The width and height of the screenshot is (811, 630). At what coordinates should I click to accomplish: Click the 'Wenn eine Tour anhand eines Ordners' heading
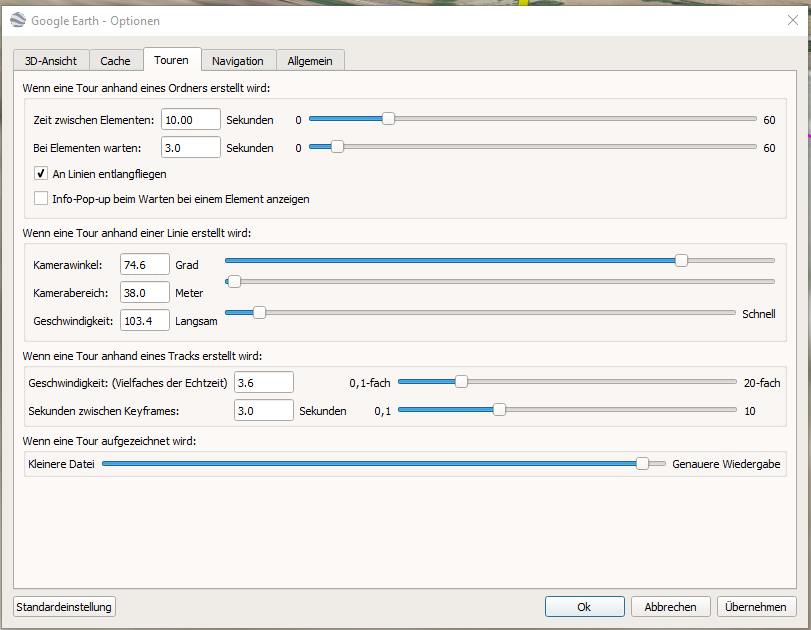pyautogui.click(x=146, y=88)
